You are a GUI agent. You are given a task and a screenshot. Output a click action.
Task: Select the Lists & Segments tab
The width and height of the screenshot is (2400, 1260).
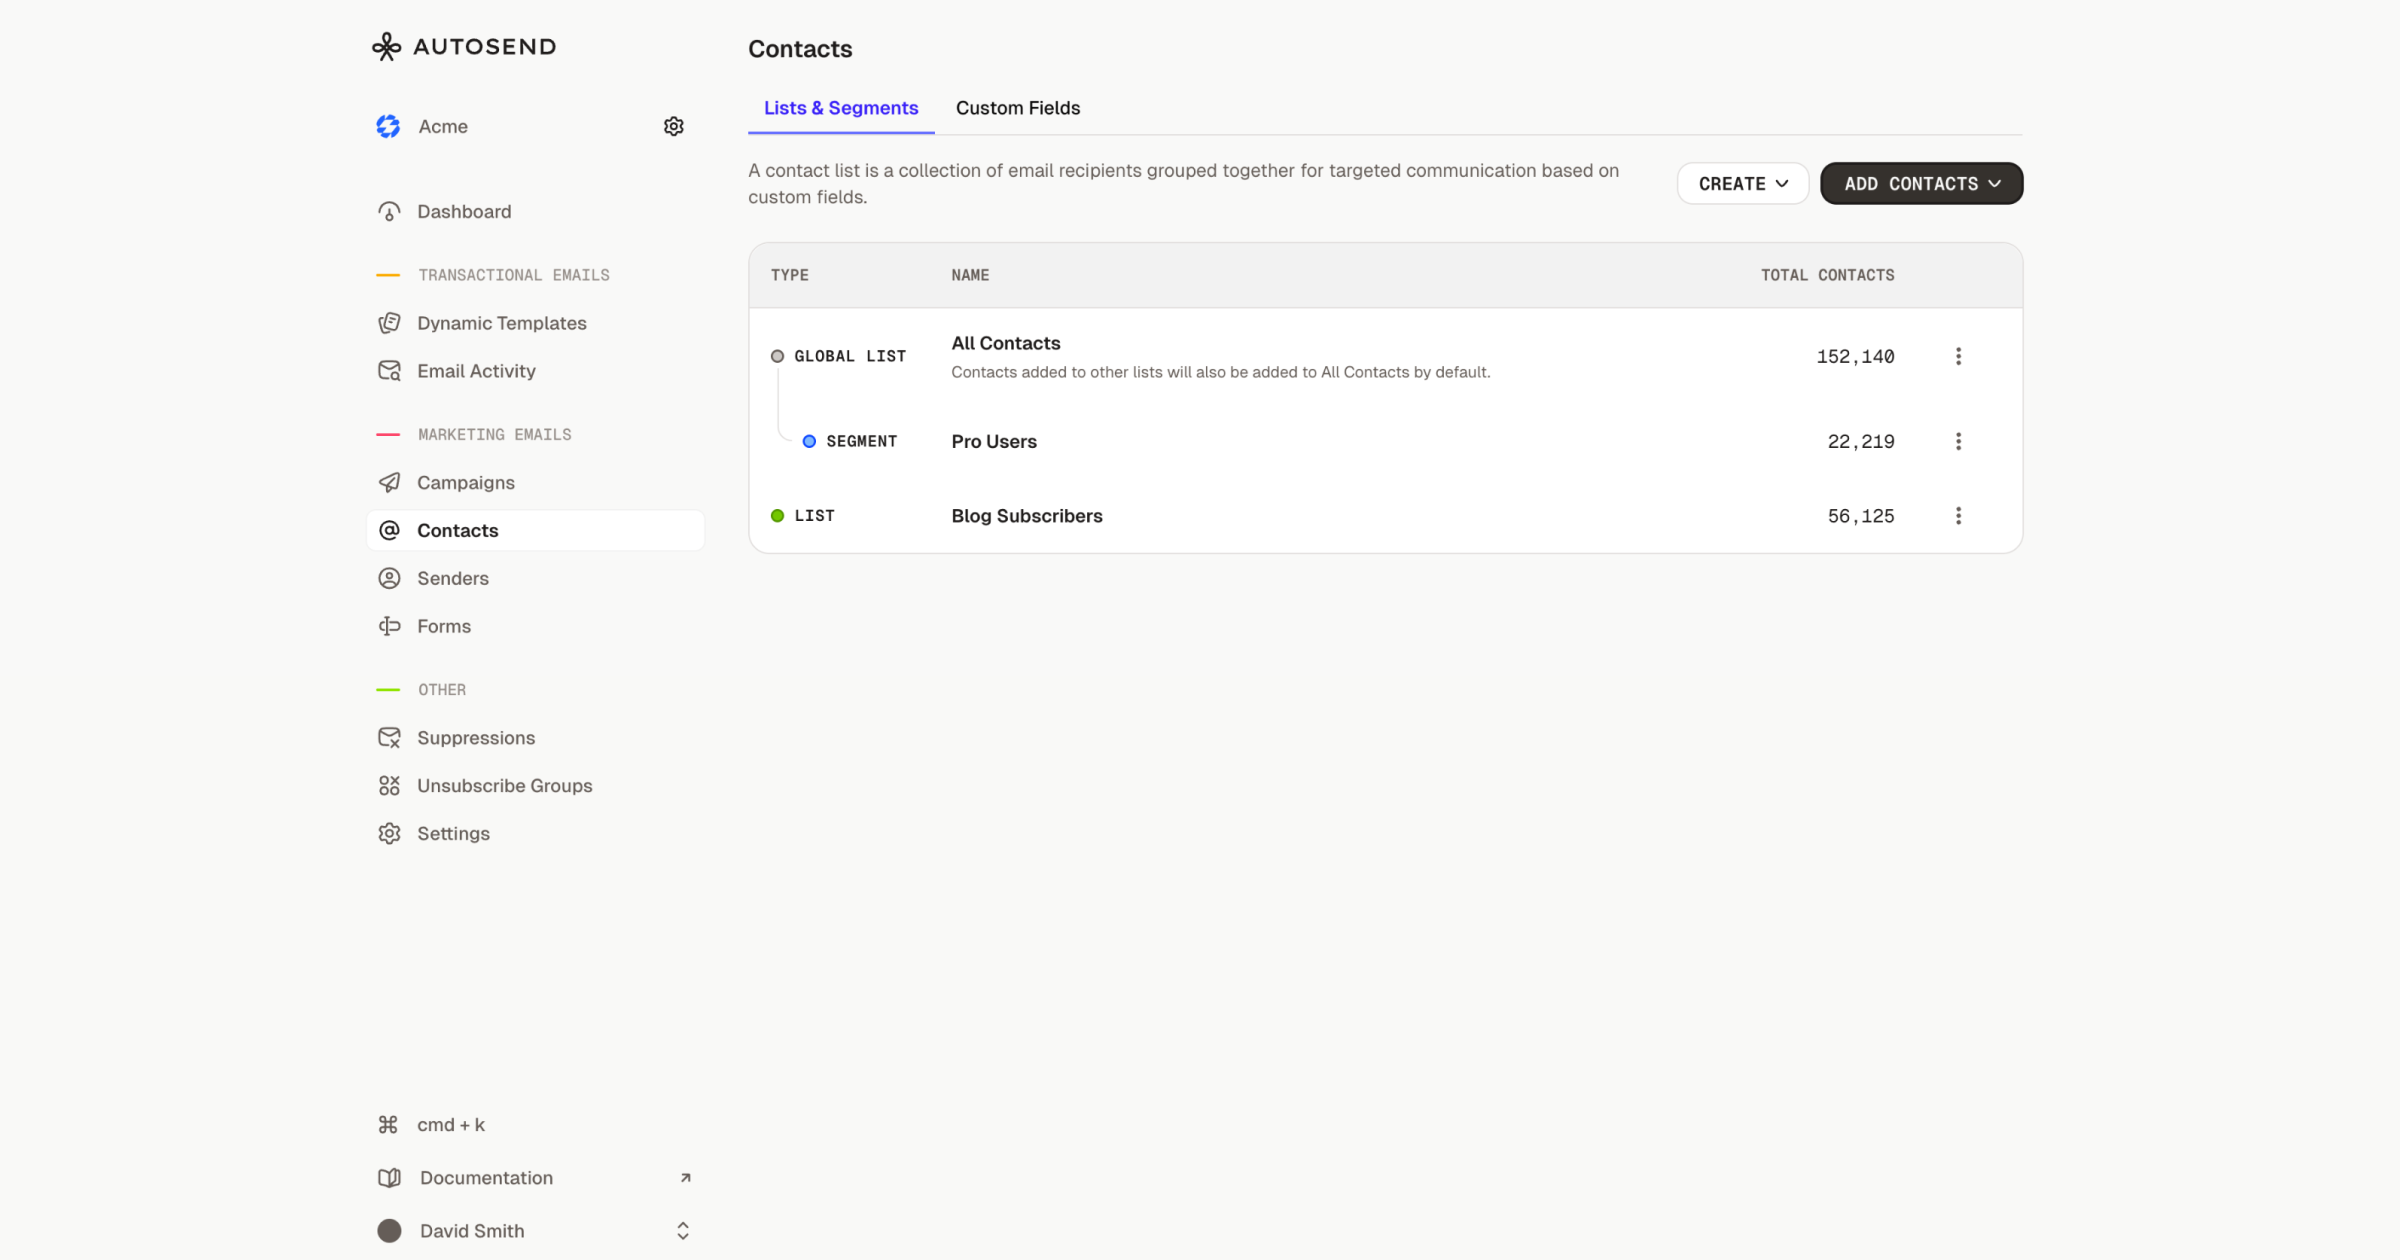[x=840, y=108]
